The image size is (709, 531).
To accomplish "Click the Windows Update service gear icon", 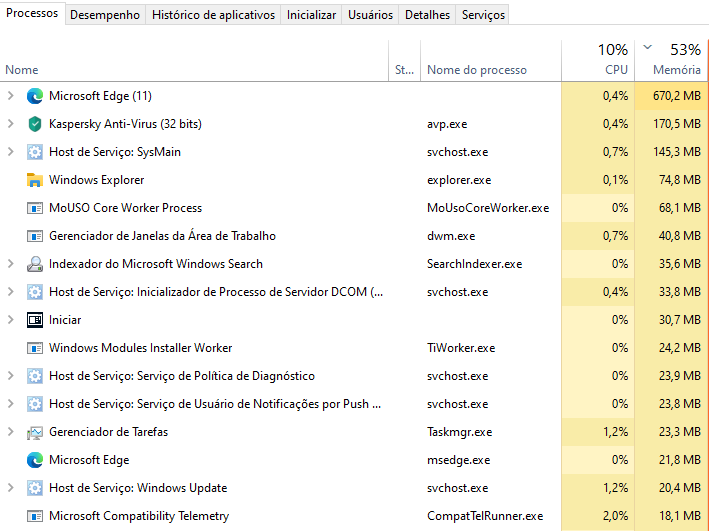I will click(x=35, y=488).
